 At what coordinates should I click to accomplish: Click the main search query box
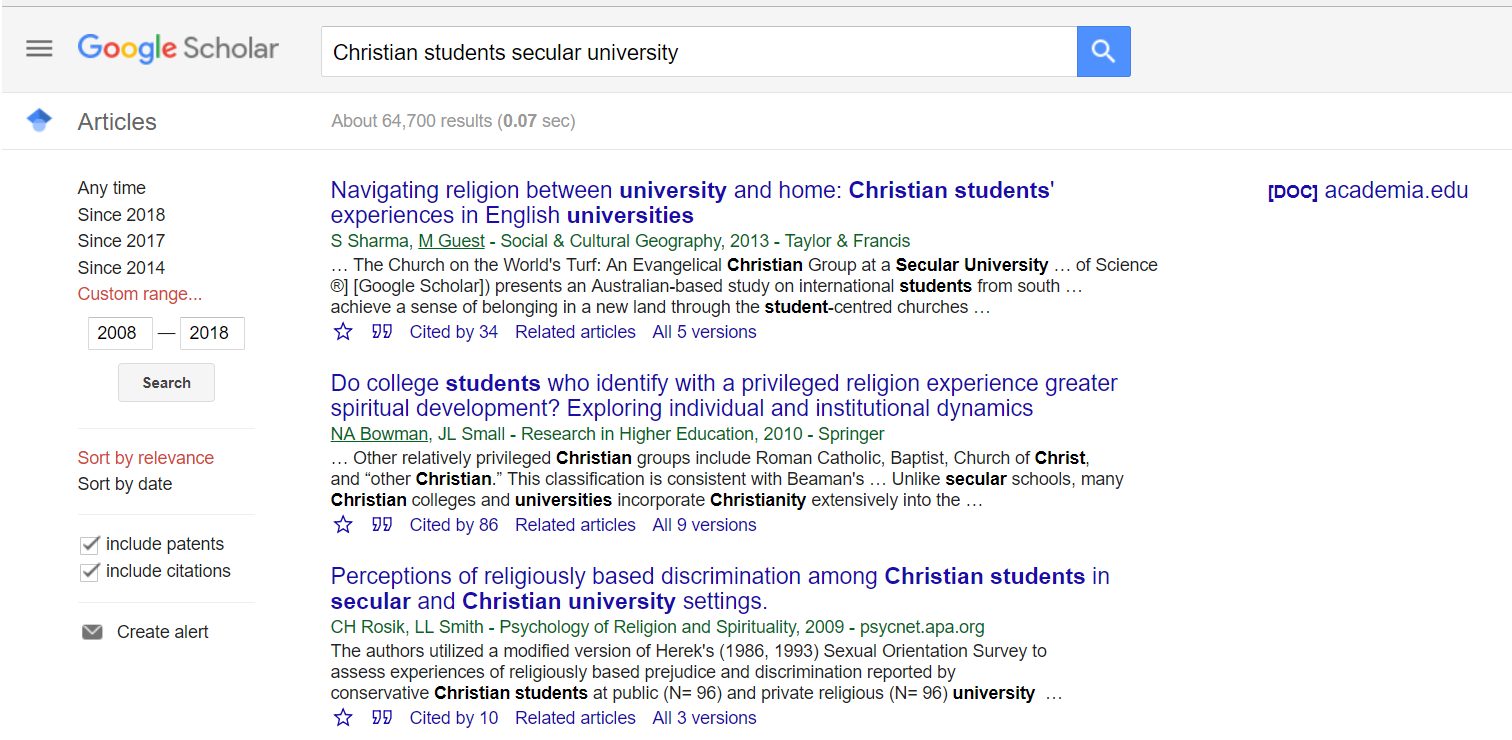tap(698, 52)
